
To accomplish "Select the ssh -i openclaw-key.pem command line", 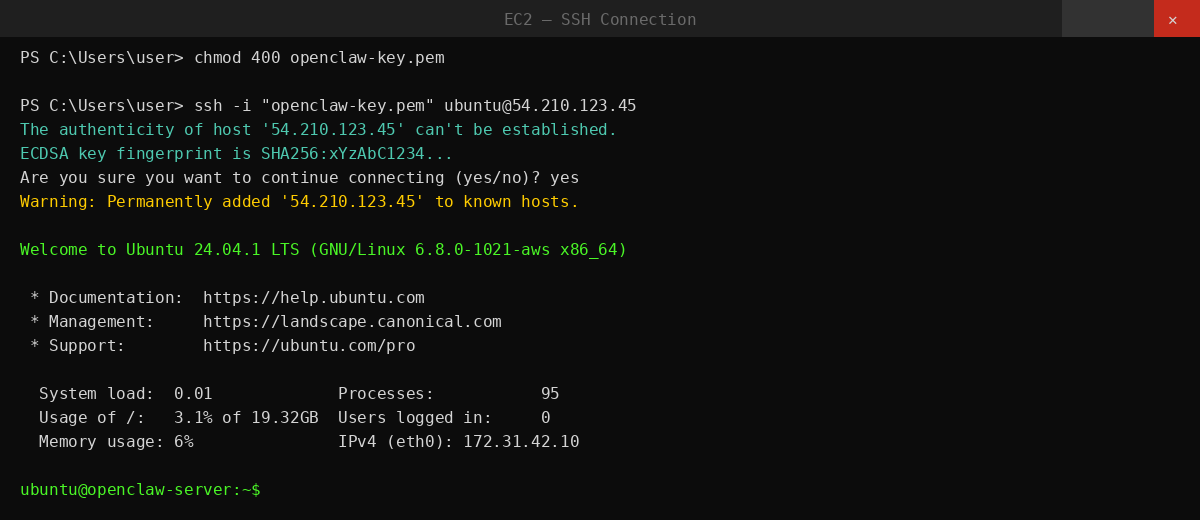I will pos(415,106).
